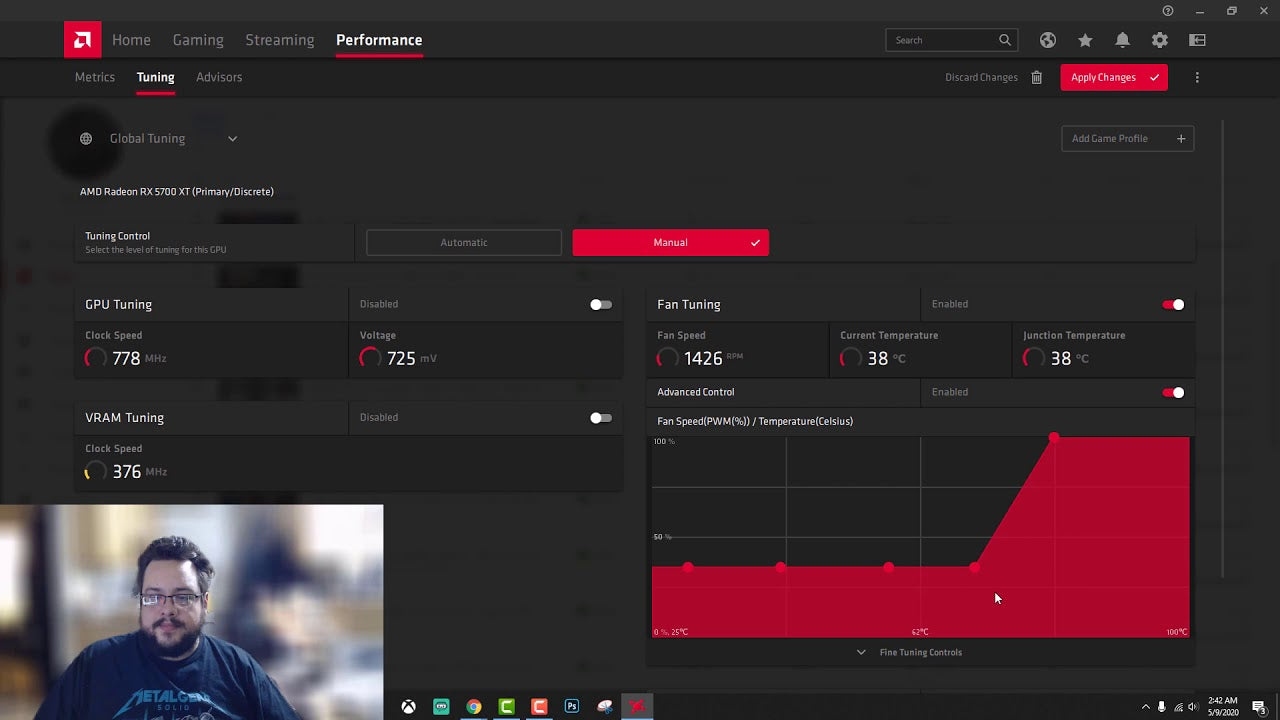Image resolution: width=1280 pixels, height=720 pixels.
Task: Turn off Advanced Control toggle
Action: pyautogui.click(x=1173, y=392)
